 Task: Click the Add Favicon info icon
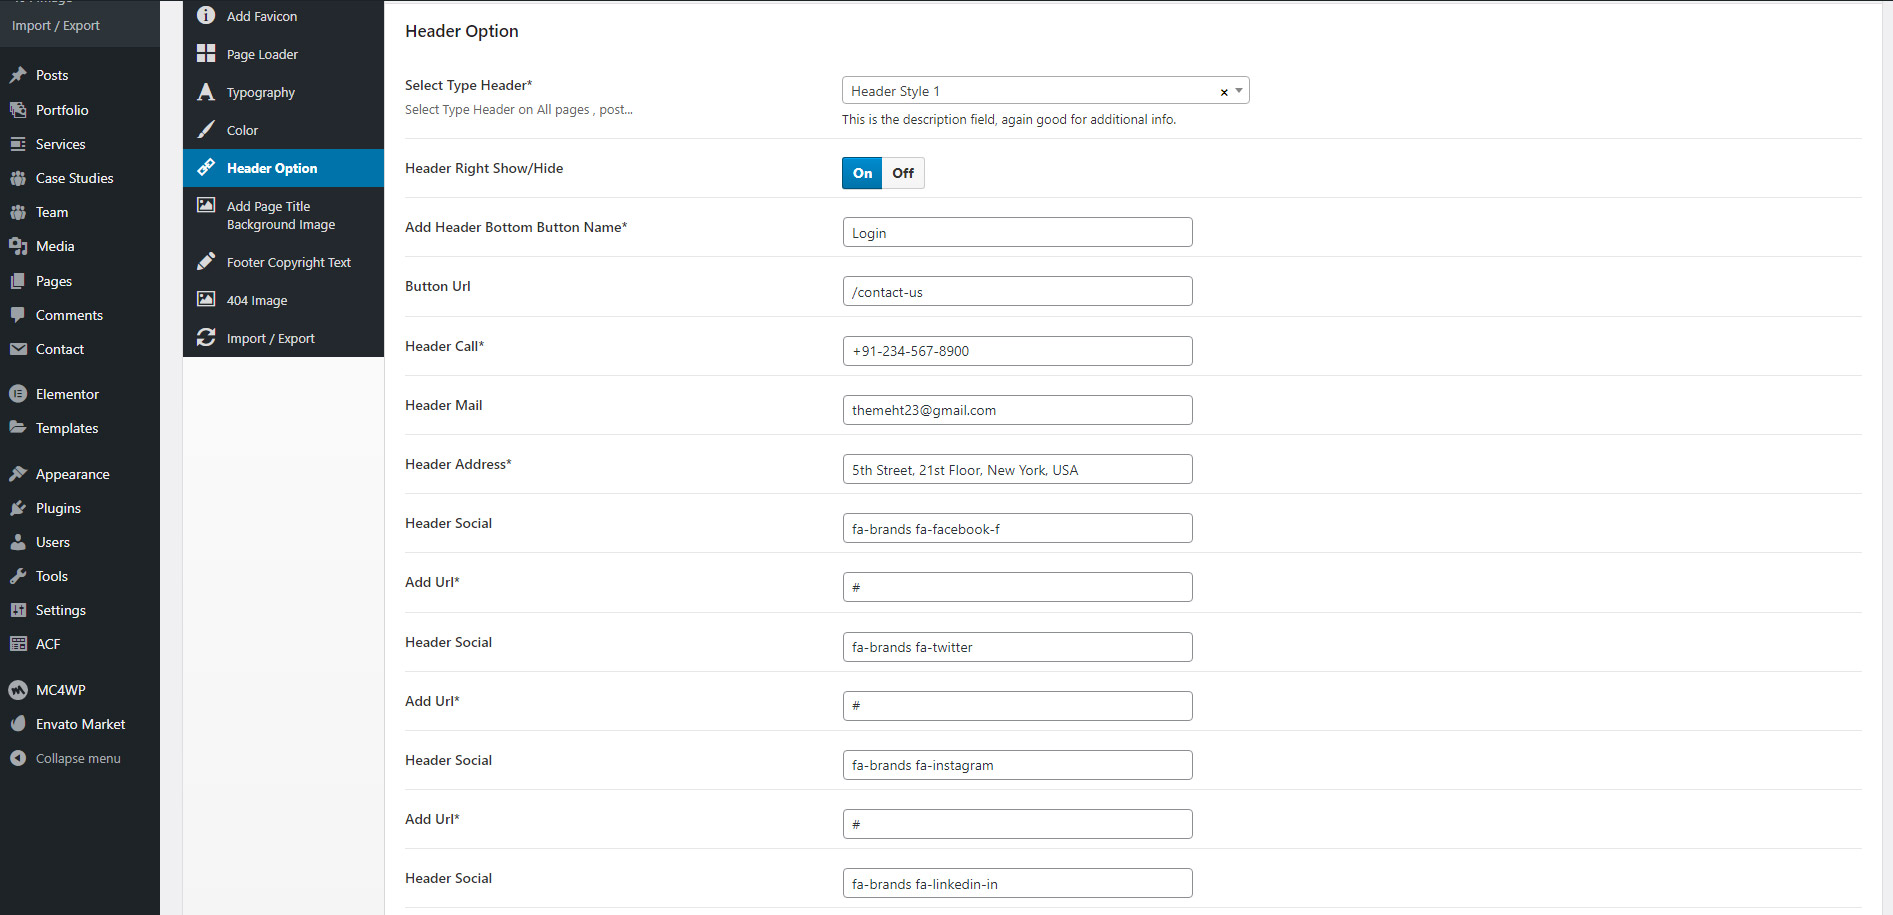point(206,15)
